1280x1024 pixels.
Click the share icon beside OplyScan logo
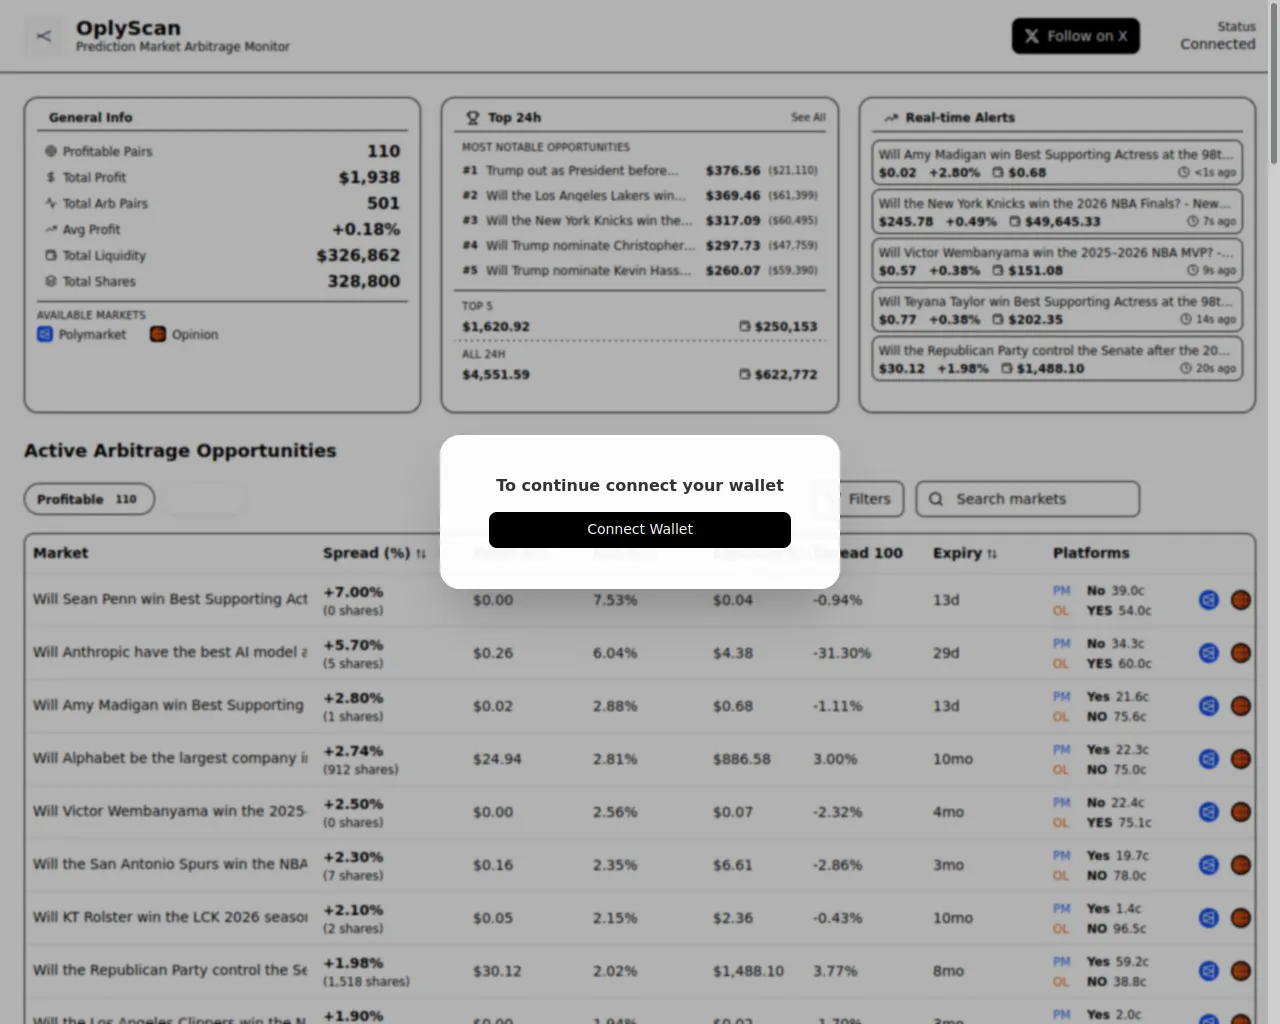pos(43,36)
